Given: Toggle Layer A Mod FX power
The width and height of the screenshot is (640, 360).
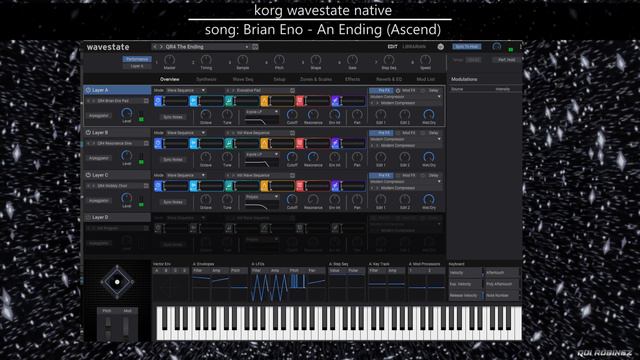Looking at the screenshot, I should coord(398,91).
